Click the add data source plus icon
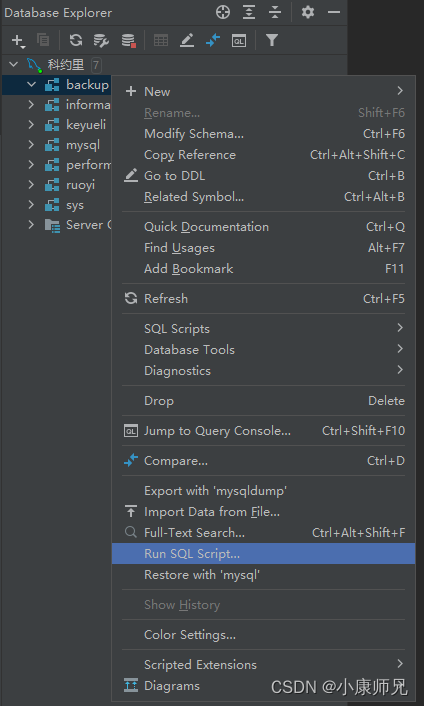The image size is (424, 706). (x=17, y=41)
